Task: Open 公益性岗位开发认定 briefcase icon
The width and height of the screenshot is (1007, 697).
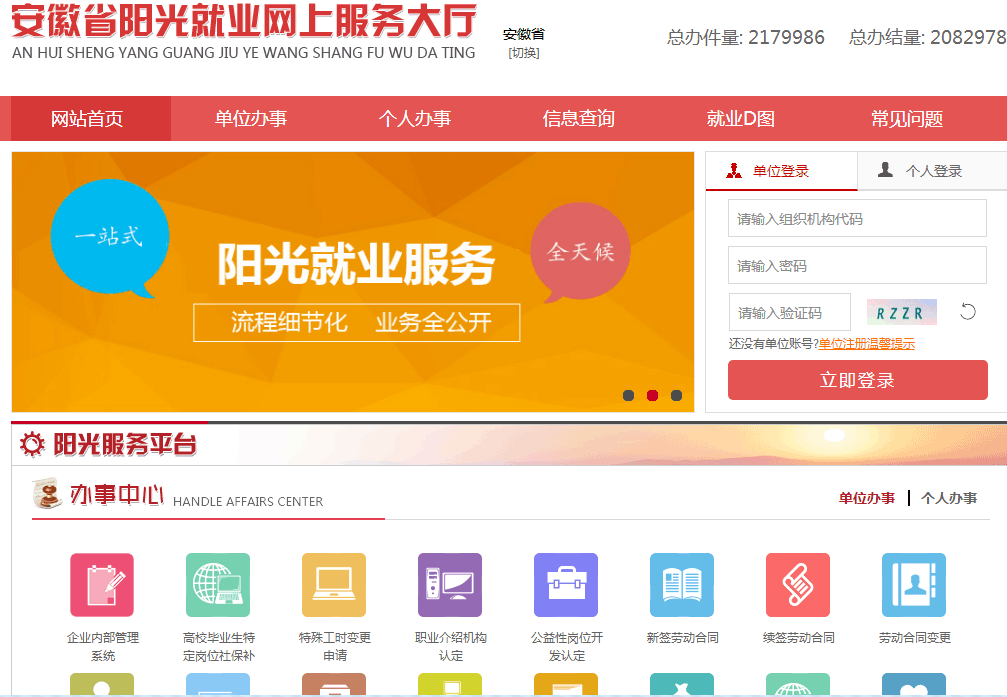Action: tap(565, 585)
